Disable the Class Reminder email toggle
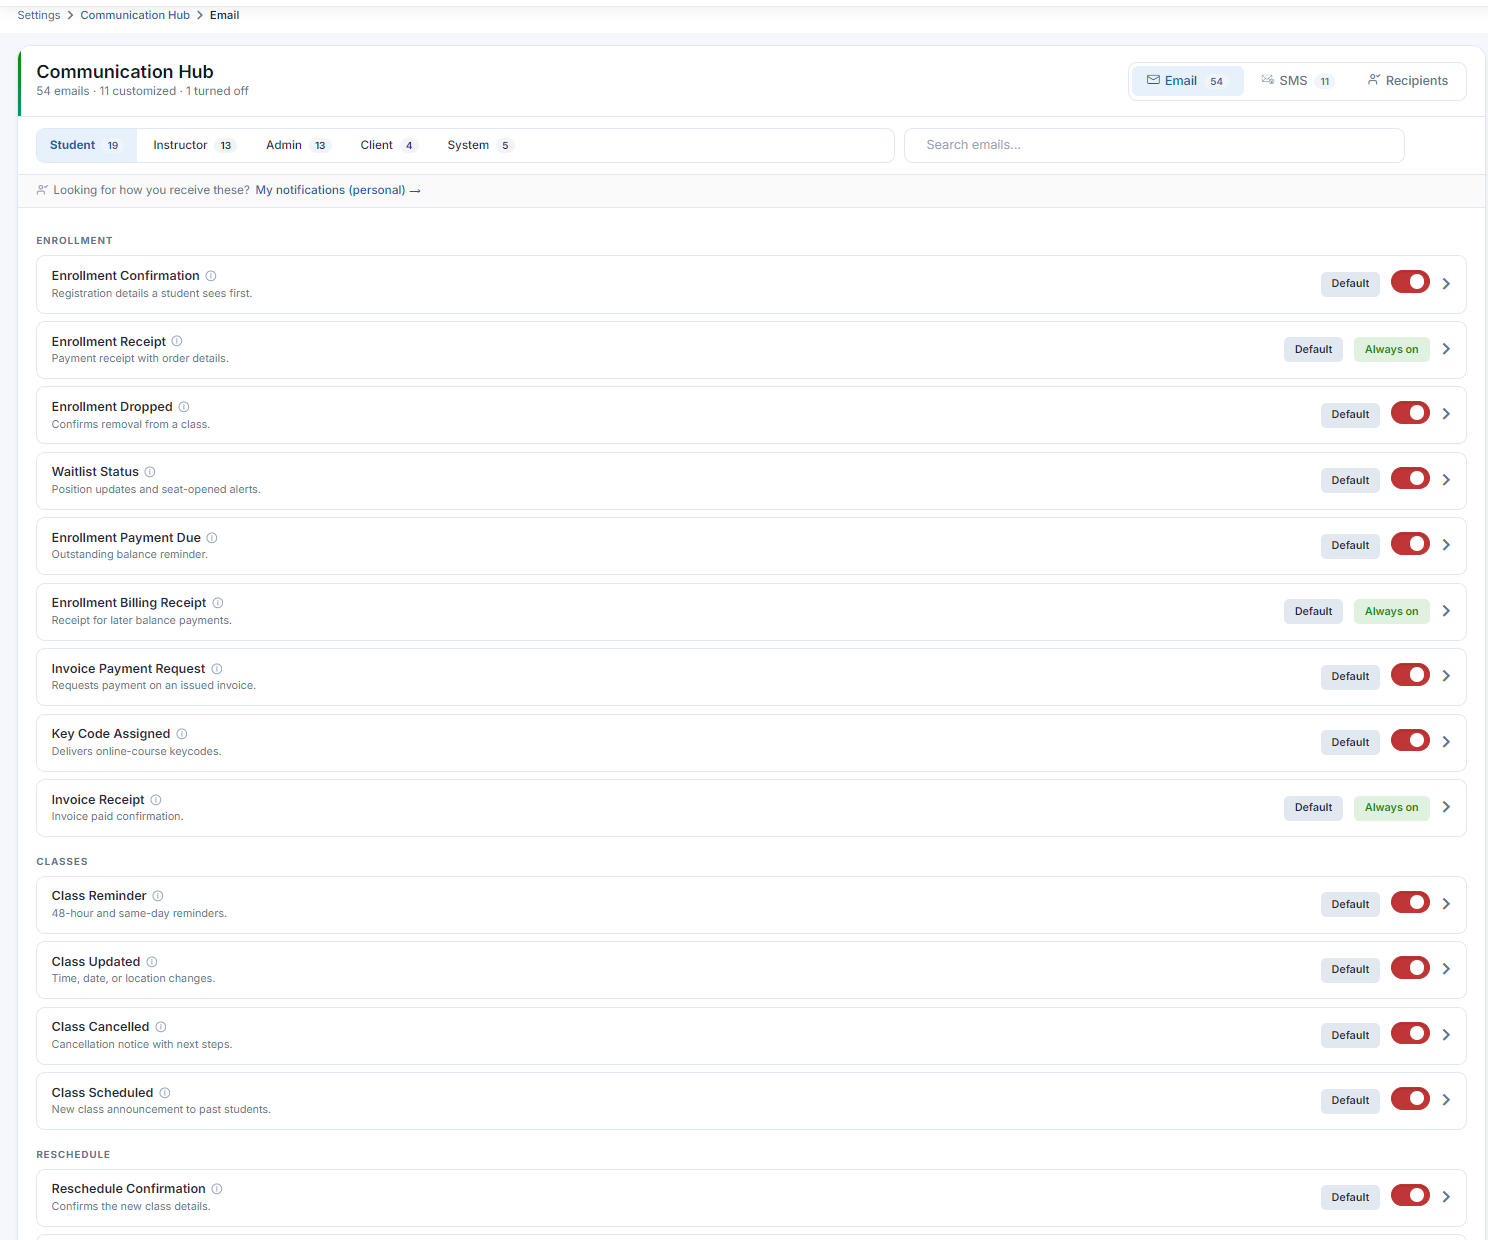The width and height of the screenshot is (1488, 1240). click(x=1410, y=902)
